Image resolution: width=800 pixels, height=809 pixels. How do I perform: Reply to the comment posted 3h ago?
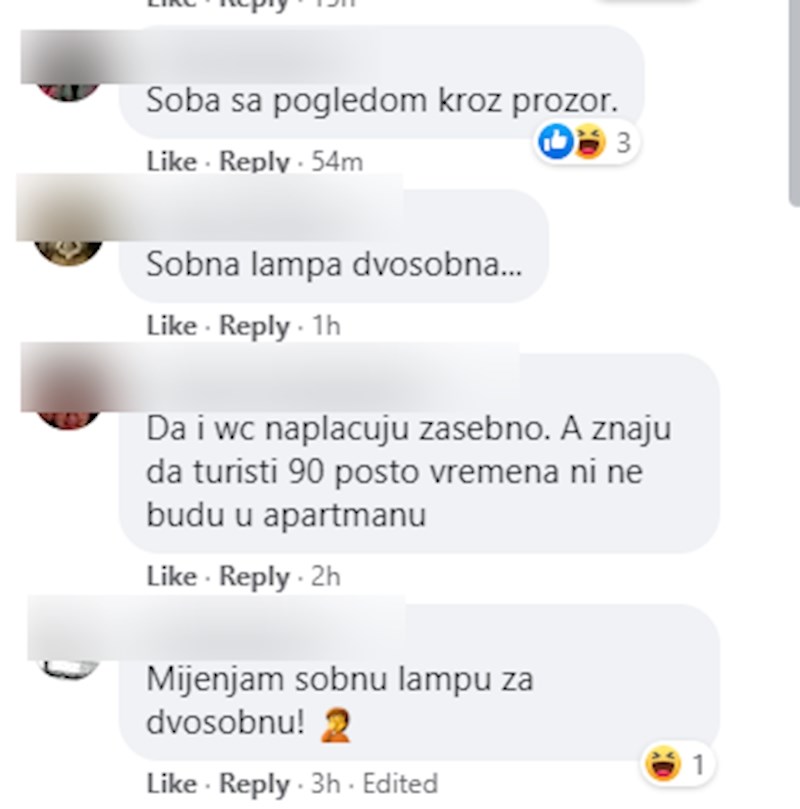(254, 784)
